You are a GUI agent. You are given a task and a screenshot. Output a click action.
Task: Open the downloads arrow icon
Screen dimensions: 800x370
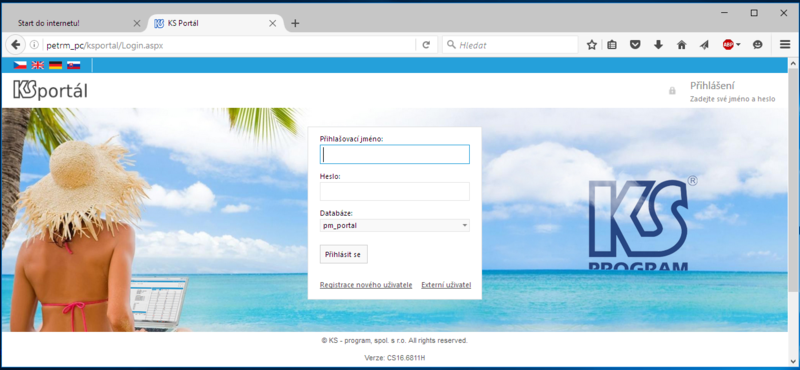(x=658, y=45)
